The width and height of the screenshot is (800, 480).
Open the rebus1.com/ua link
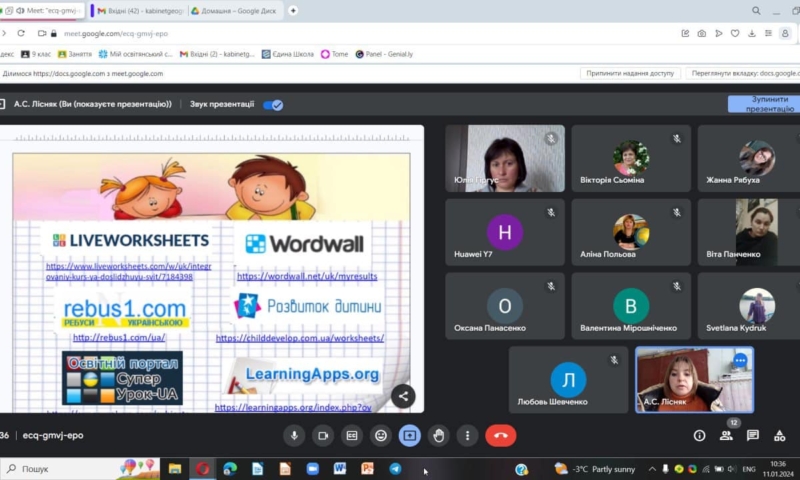[119, 337]
